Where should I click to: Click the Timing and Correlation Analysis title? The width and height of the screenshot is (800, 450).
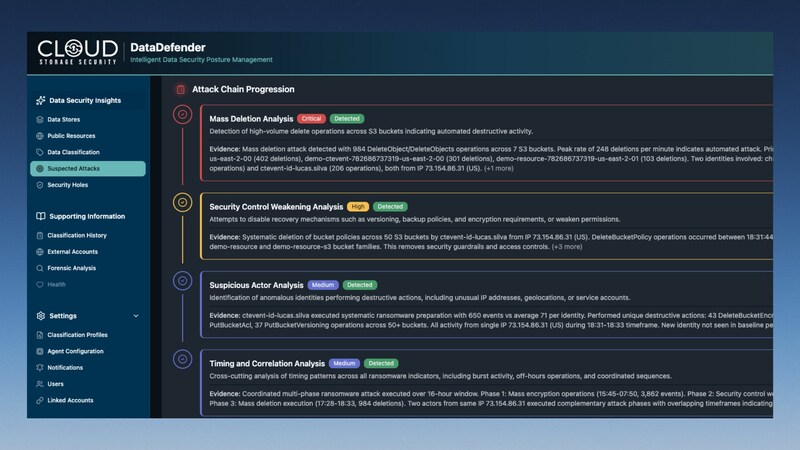(x=267, y=363)
